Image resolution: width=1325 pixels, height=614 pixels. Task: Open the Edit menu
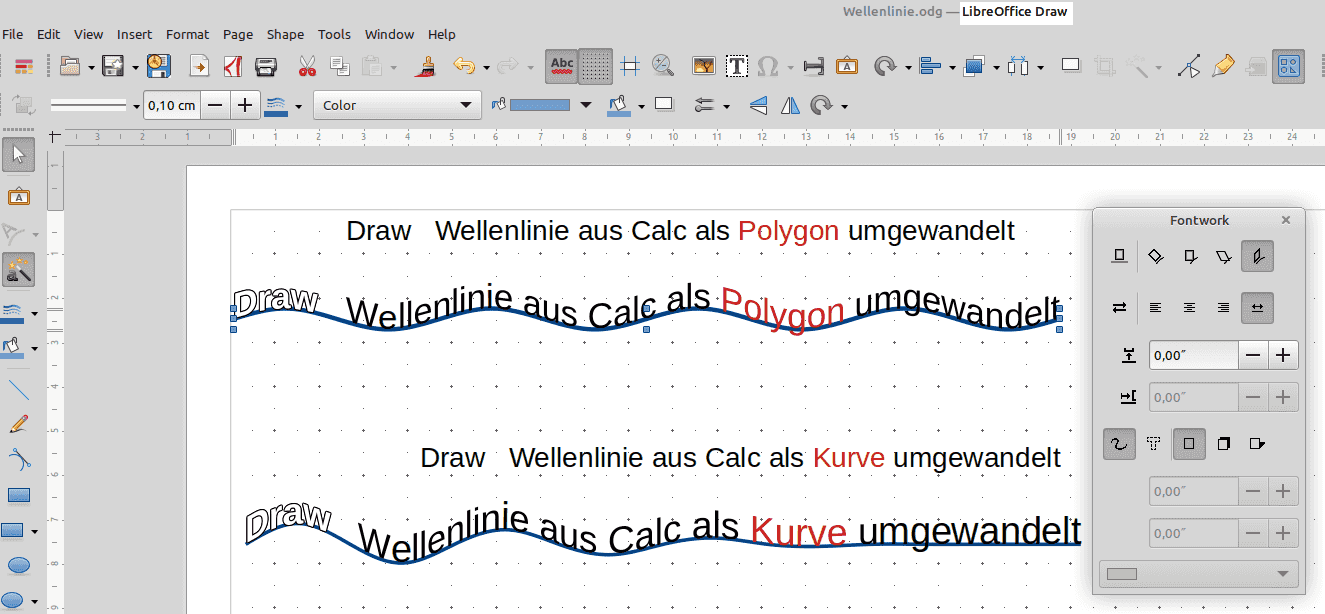[48, 34]
